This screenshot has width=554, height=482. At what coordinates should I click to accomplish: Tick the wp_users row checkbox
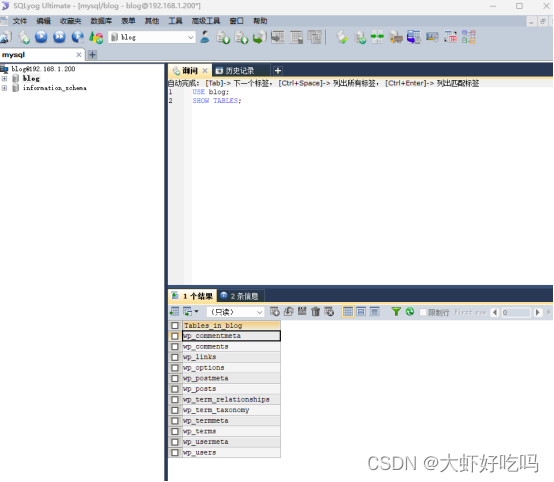[x=175, y=453]
